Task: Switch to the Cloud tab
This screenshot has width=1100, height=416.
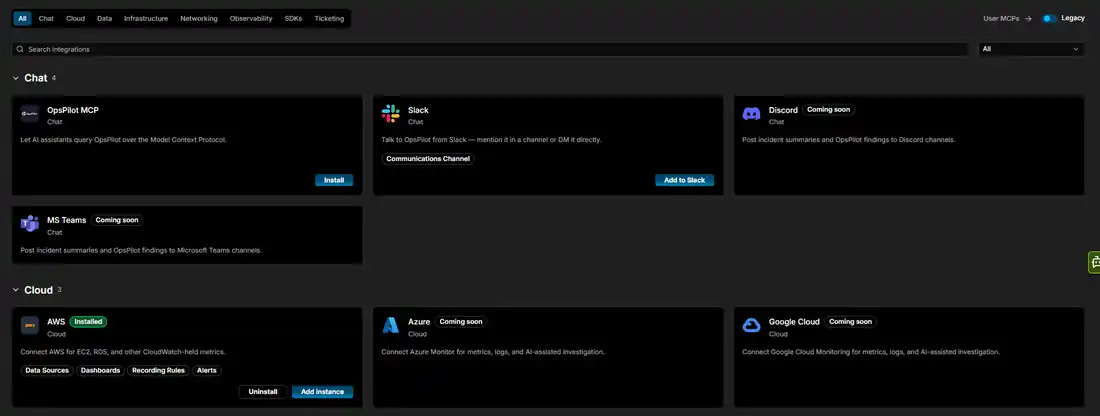Action: 75,18
